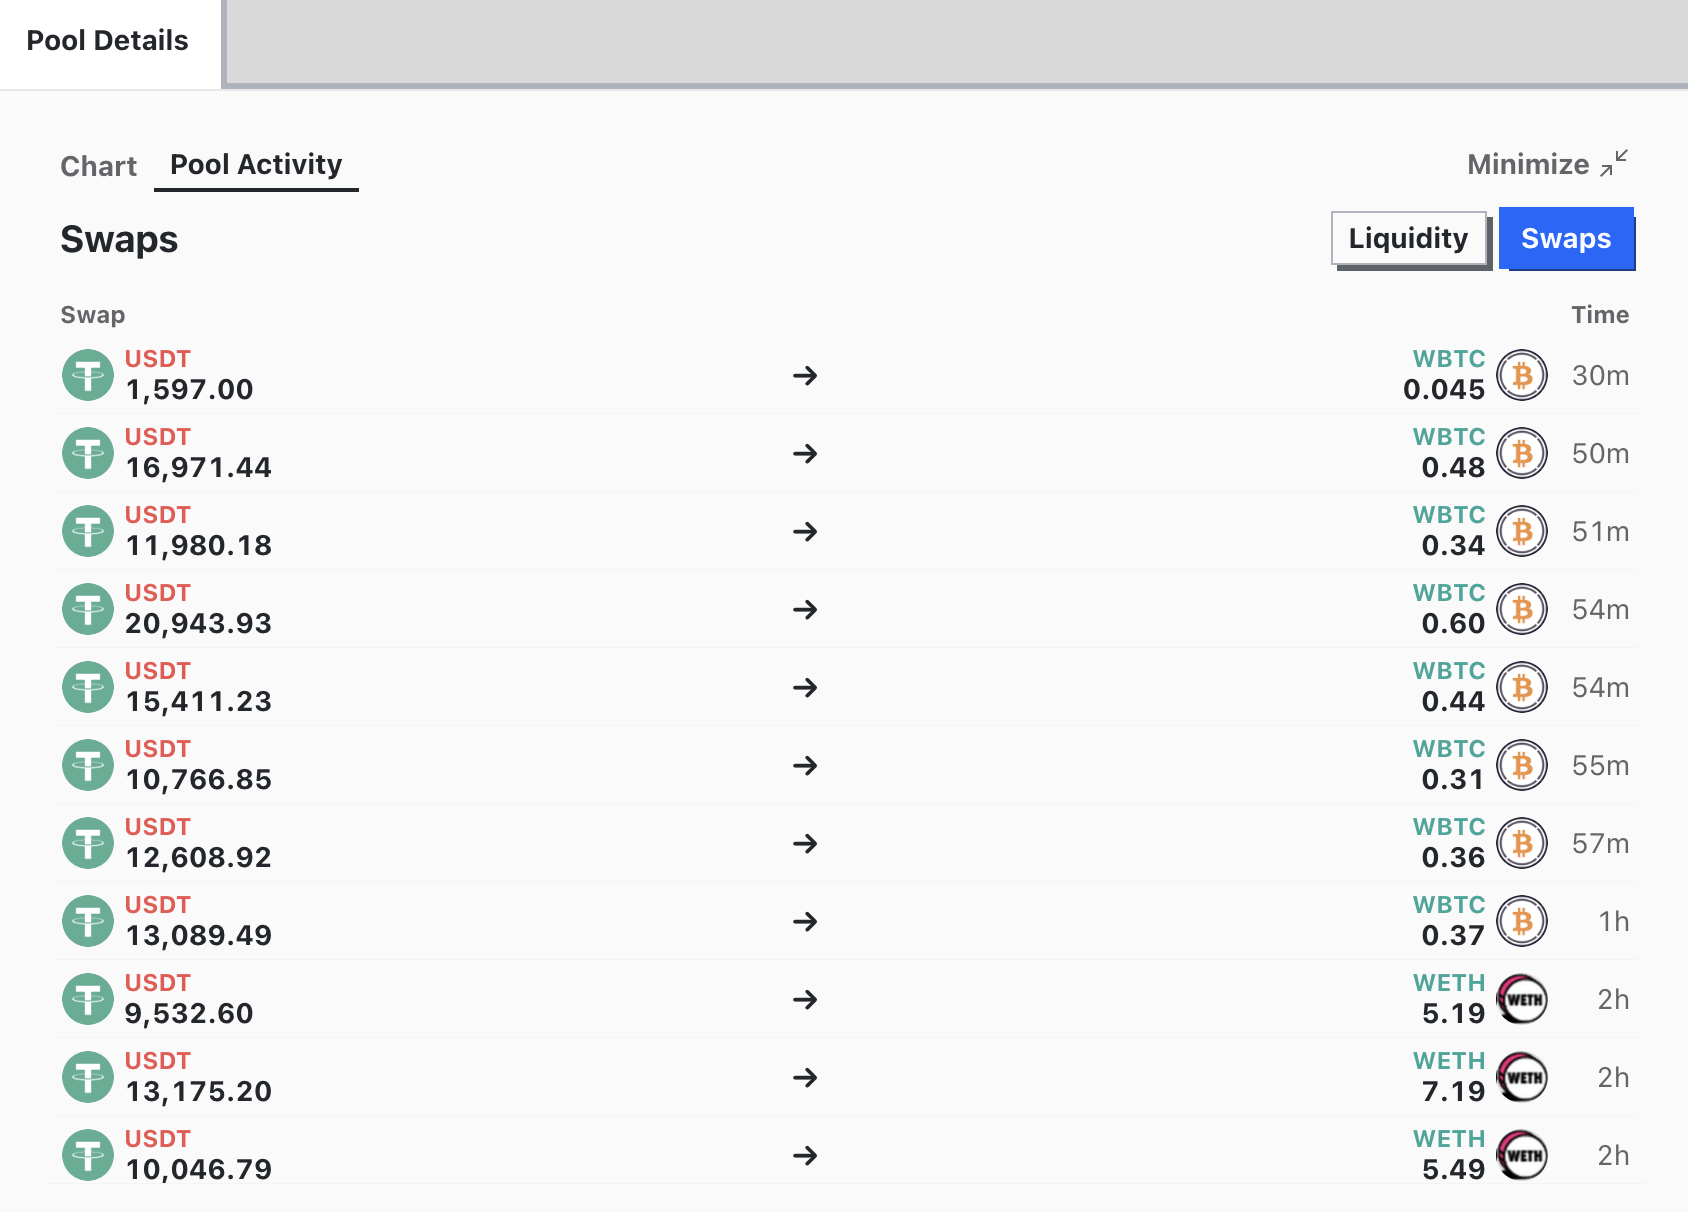Click the Minimize collapse arrows icon

pos(1613,164)
